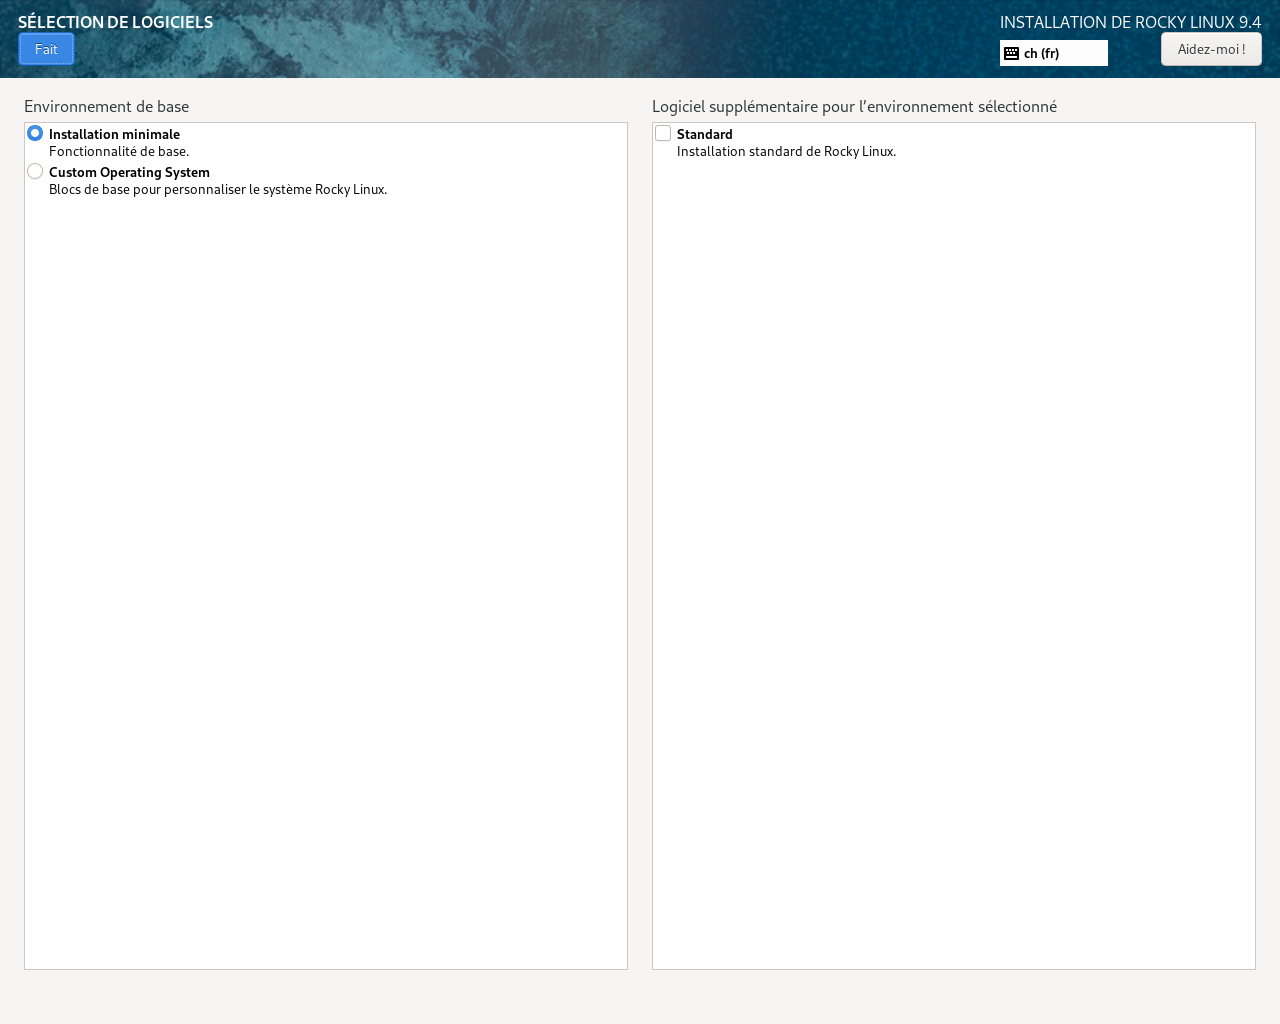The height and width of the screenshot is (1024, 1280).
Task: Click inside the base environment list panel
Action: click(x=326, y=550)
